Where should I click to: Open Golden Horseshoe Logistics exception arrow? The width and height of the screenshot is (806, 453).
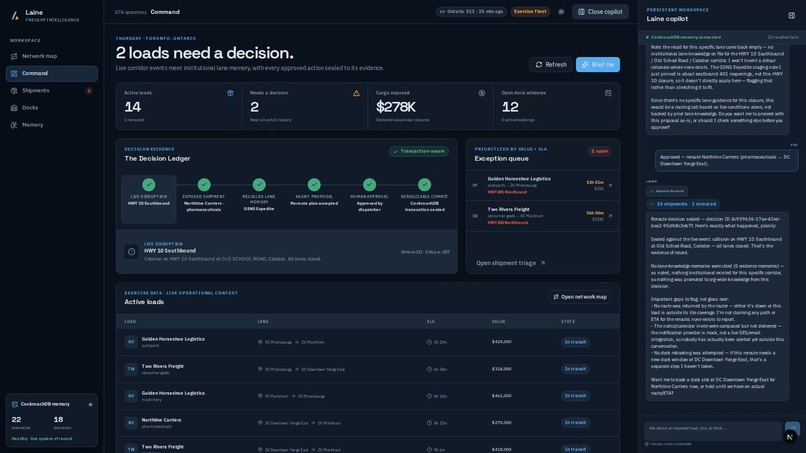[610, 185]
